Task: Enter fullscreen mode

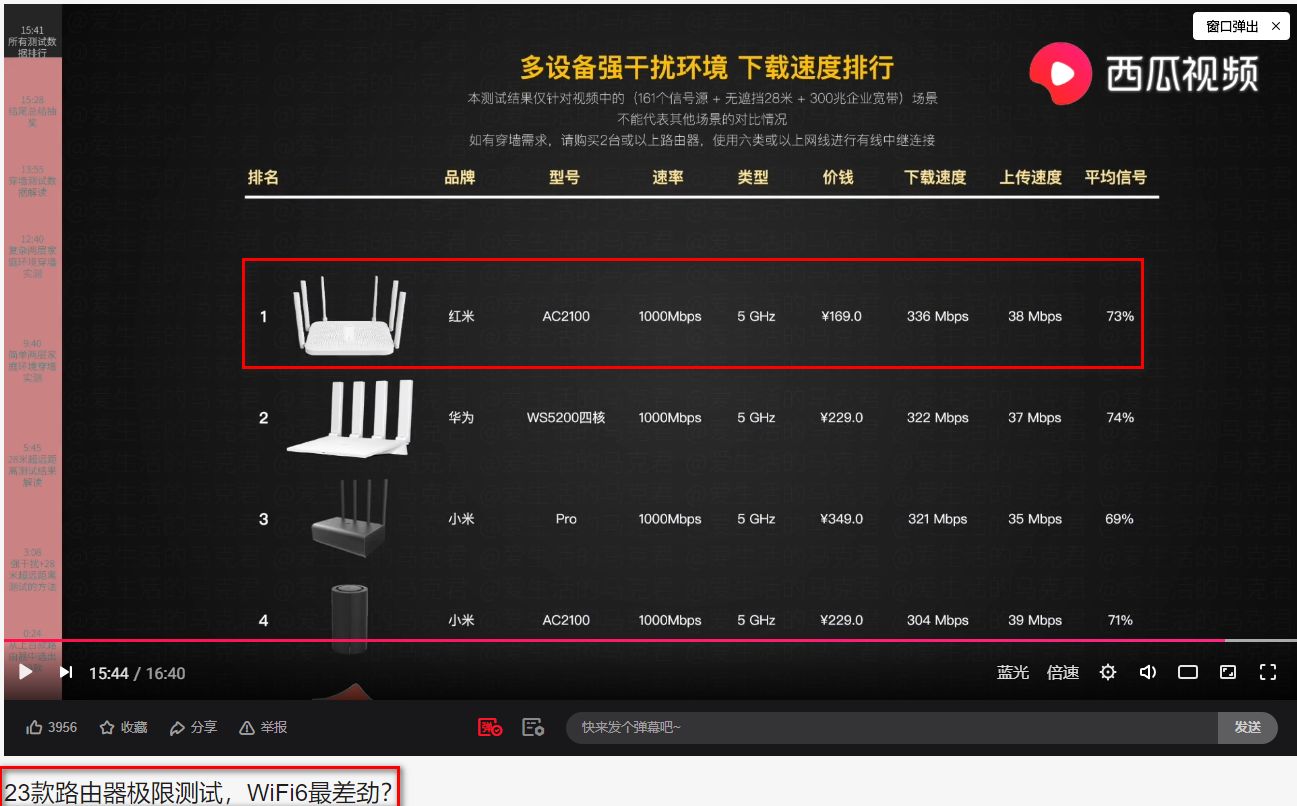Action: tap(1268, 672)
